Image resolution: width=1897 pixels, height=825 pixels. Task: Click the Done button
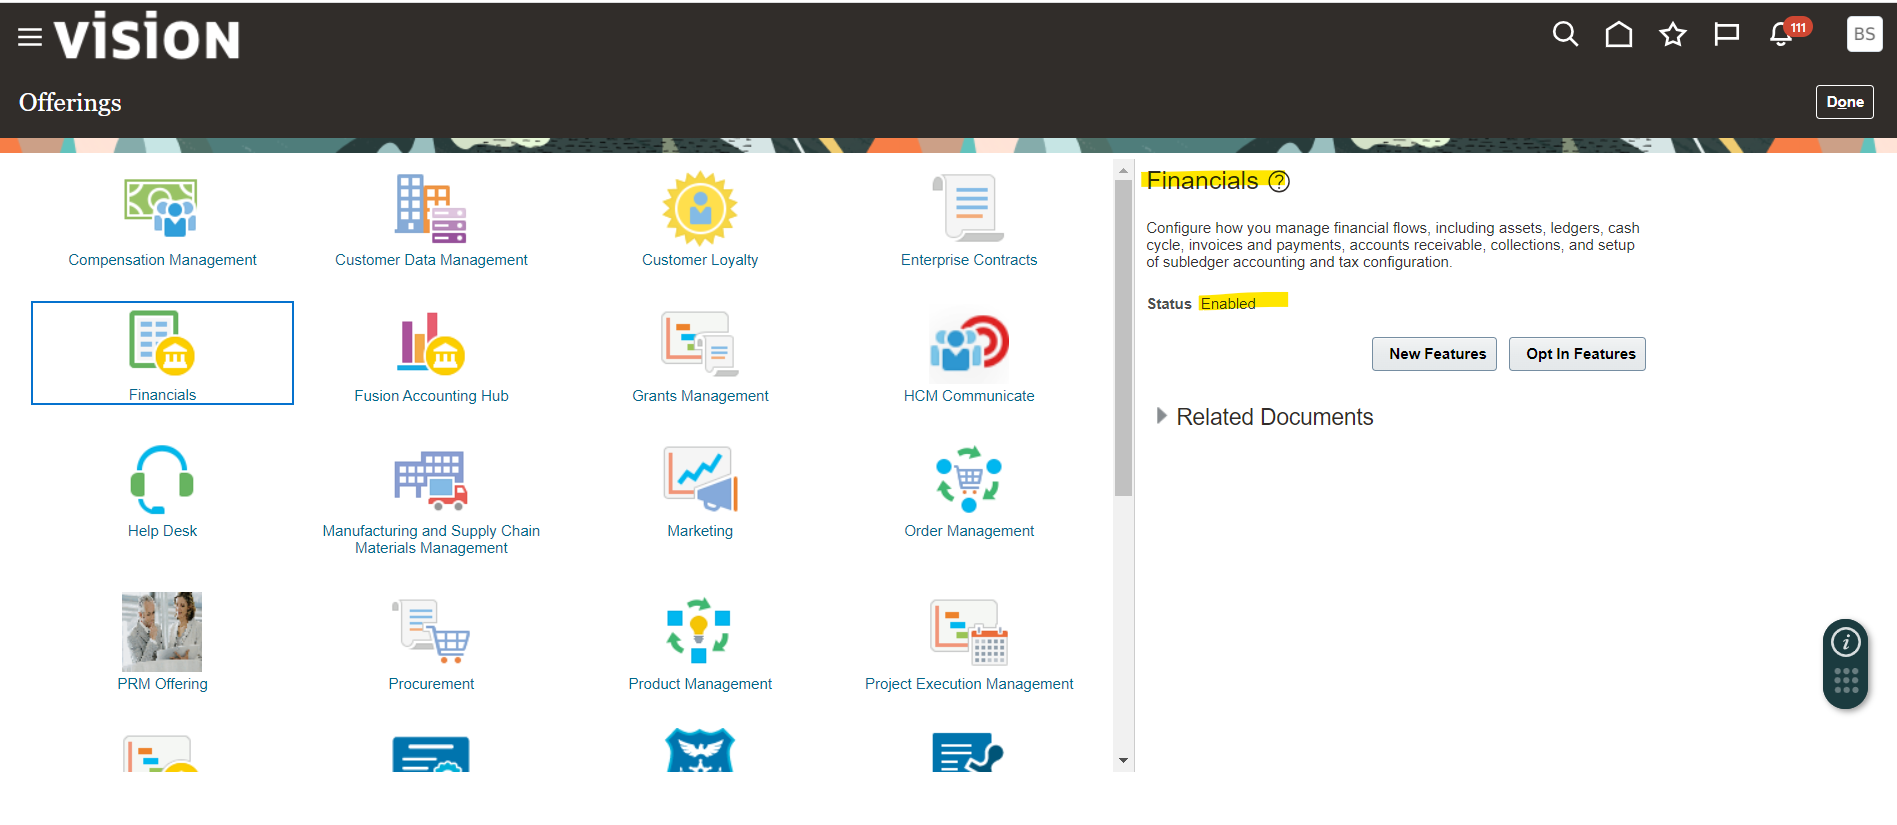coord(1845,102)
